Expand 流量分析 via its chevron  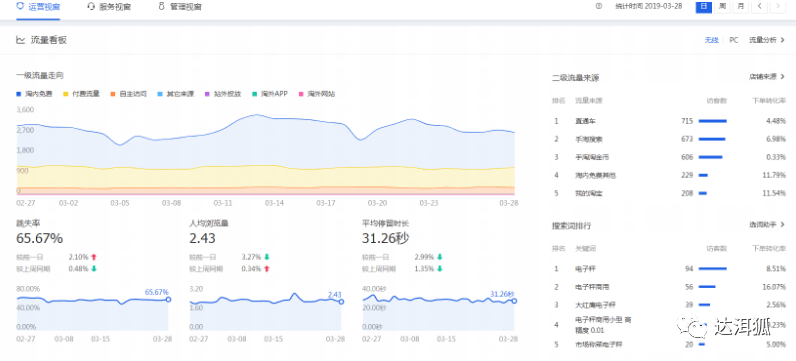(782, 40)
